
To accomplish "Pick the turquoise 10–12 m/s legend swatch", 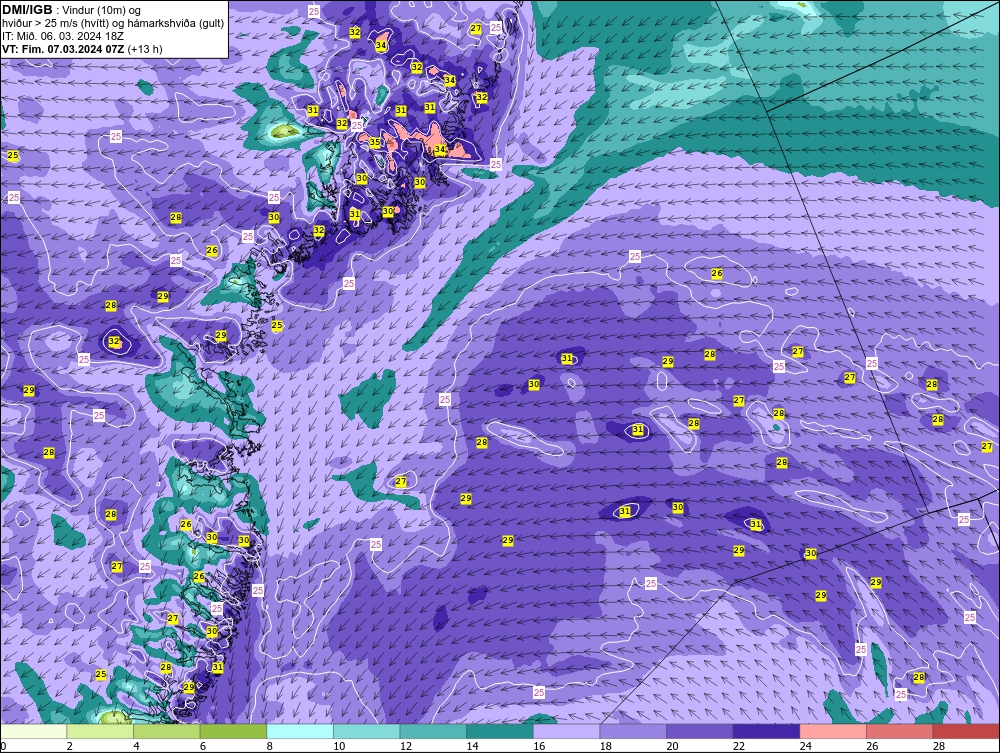I will point(367,731).
